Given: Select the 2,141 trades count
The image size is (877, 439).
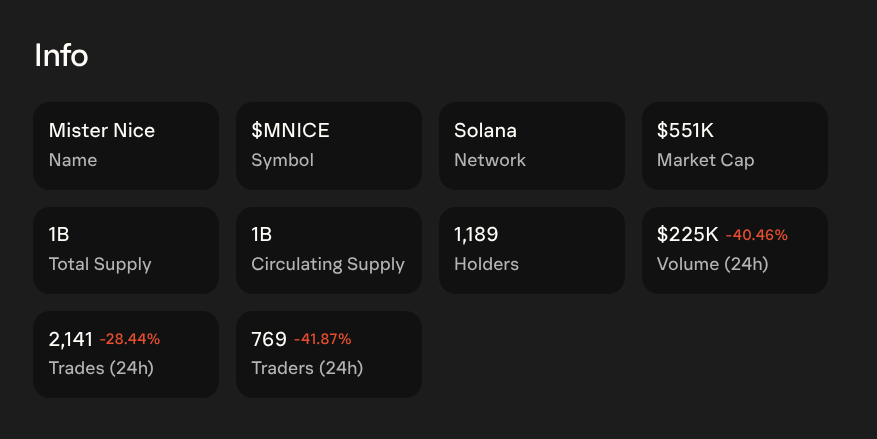Looking at the screenshot, I should tap(70, 338).
